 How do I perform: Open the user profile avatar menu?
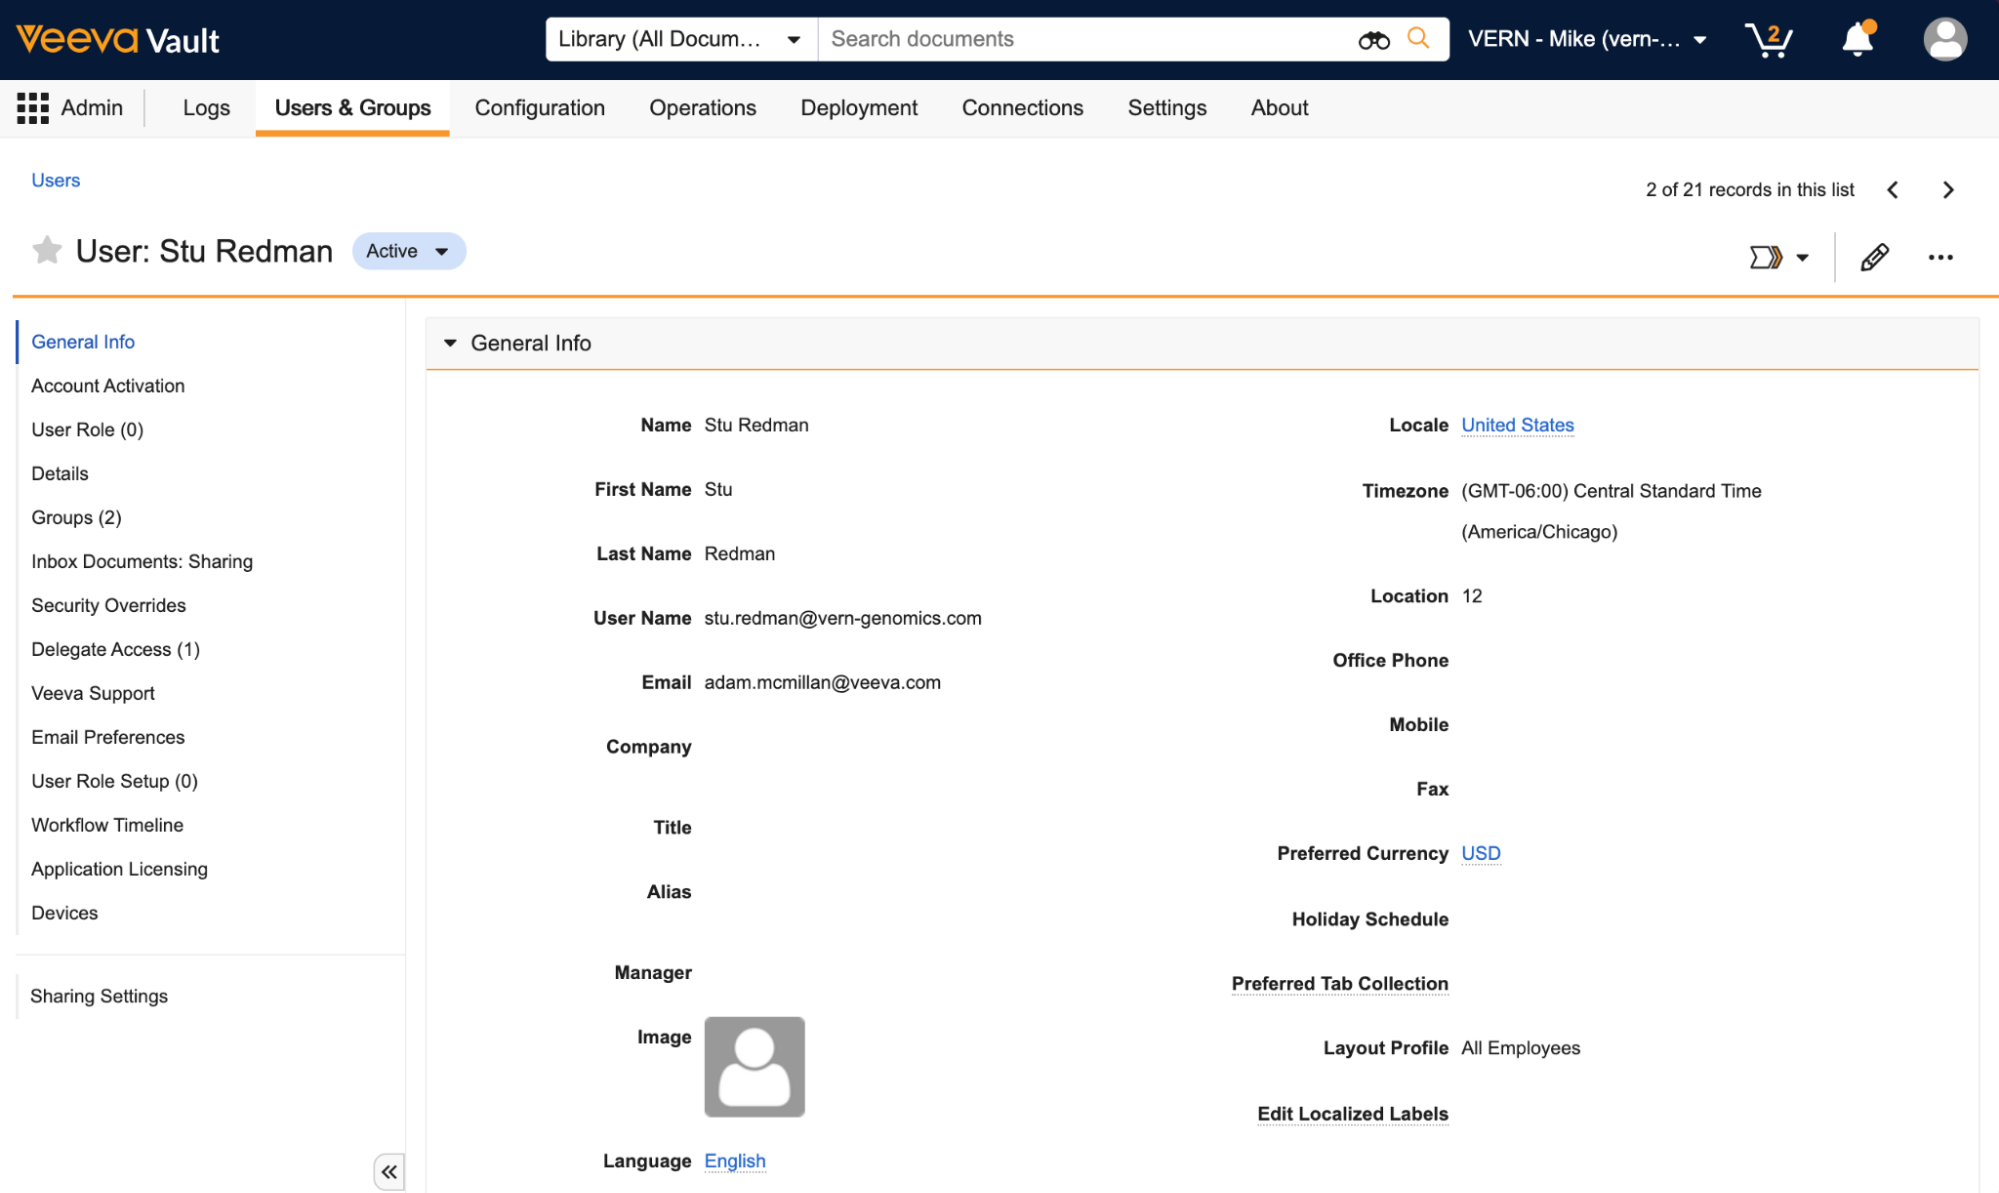[1944, 40]
